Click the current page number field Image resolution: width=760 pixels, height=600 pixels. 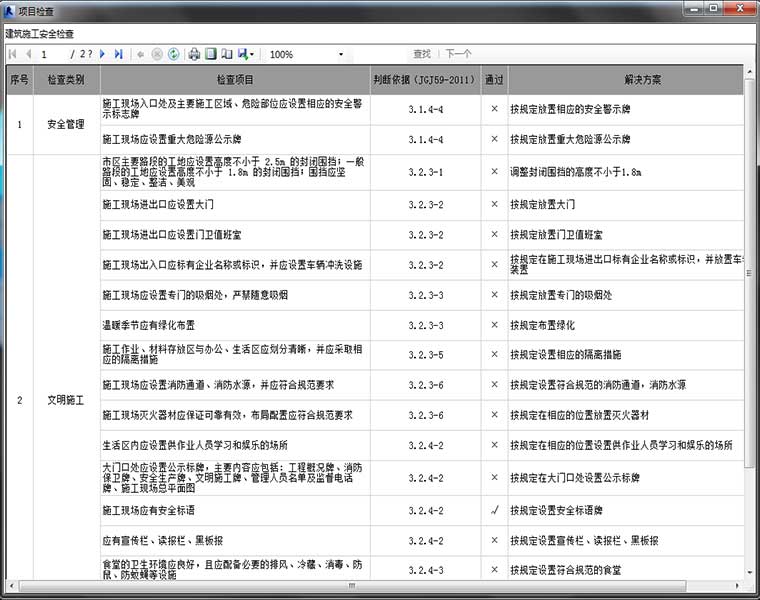(x=52, y=54)
